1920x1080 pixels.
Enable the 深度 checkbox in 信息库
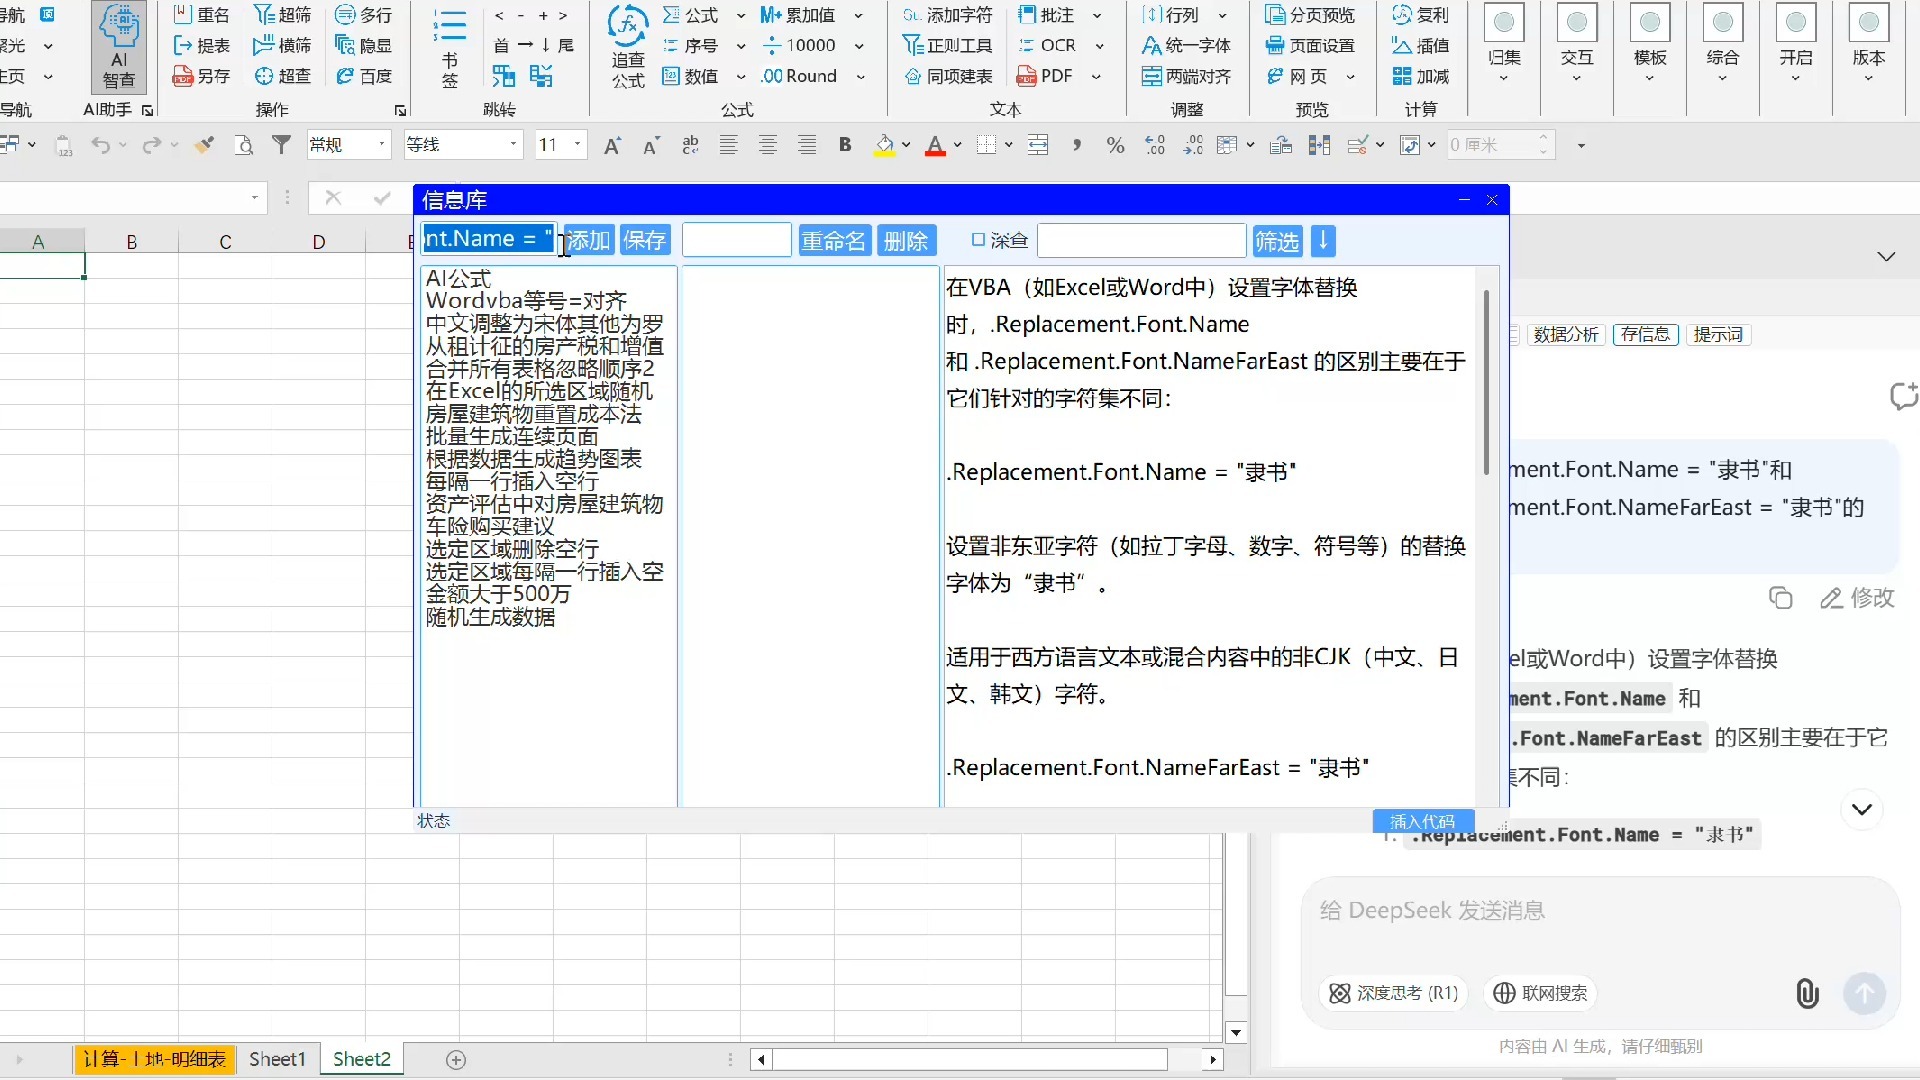pyautogui.click(x=978, y=240)
